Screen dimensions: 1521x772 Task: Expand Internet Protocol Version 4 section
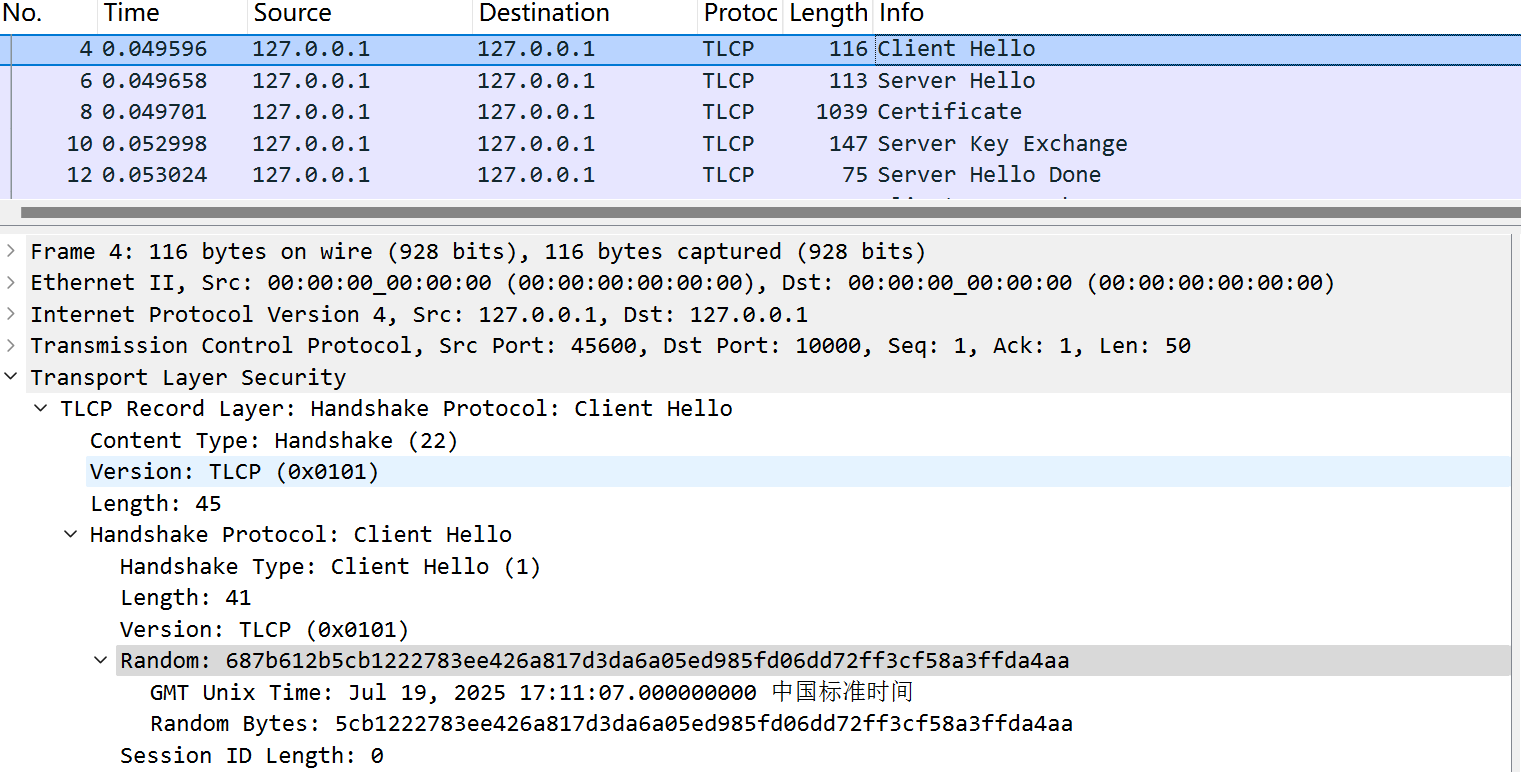point(10,314)
